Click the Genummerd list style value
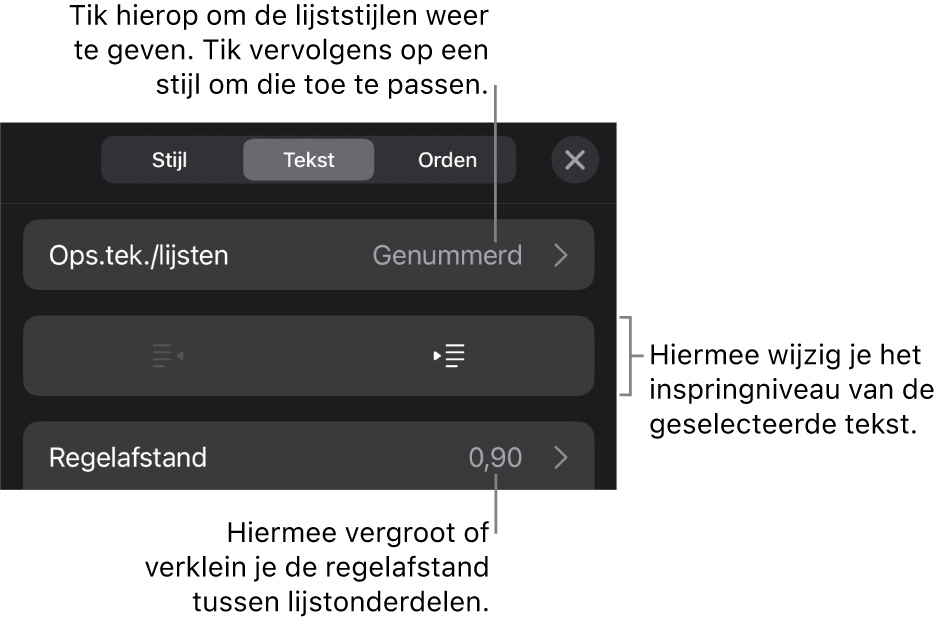Screen dimensions: 944x628 [x=447, y=256]
